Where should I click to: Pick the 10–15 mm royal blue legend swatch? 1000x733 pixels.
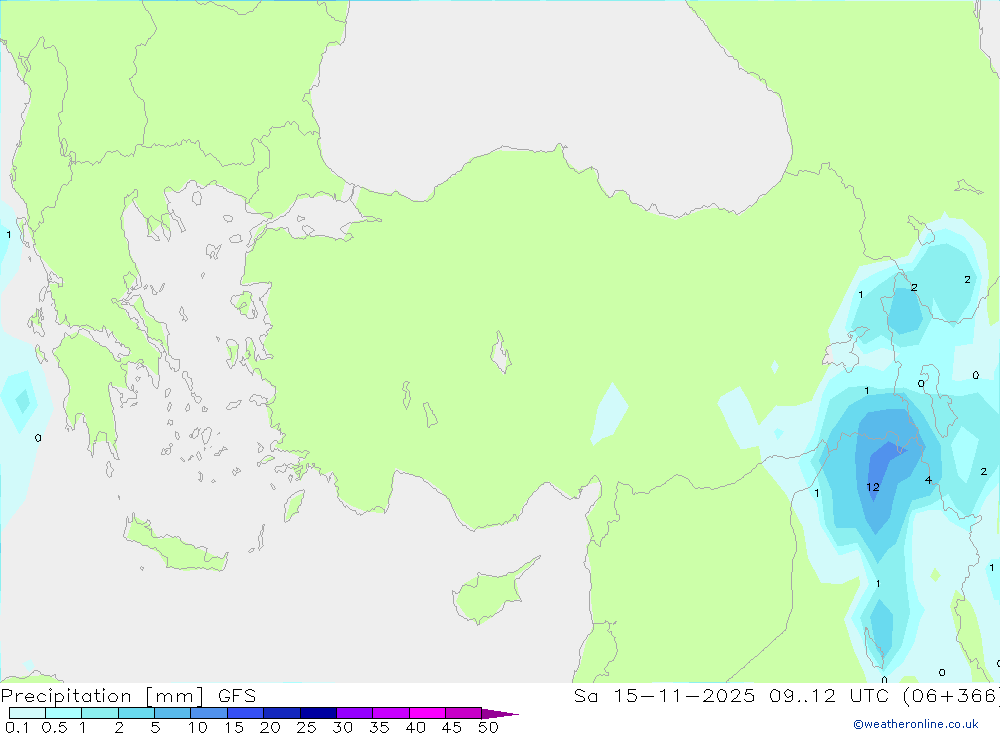click(209, 713)
